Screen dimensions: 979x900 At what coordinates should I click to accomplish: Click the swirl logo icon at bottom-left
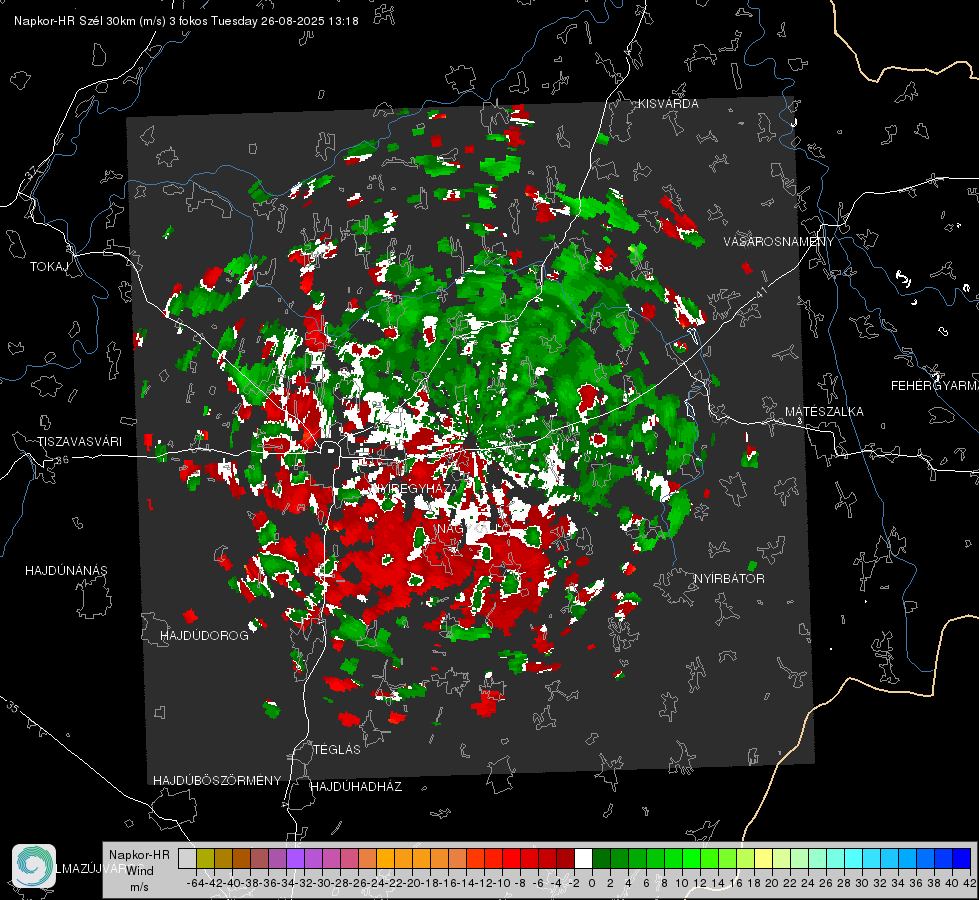34,866
